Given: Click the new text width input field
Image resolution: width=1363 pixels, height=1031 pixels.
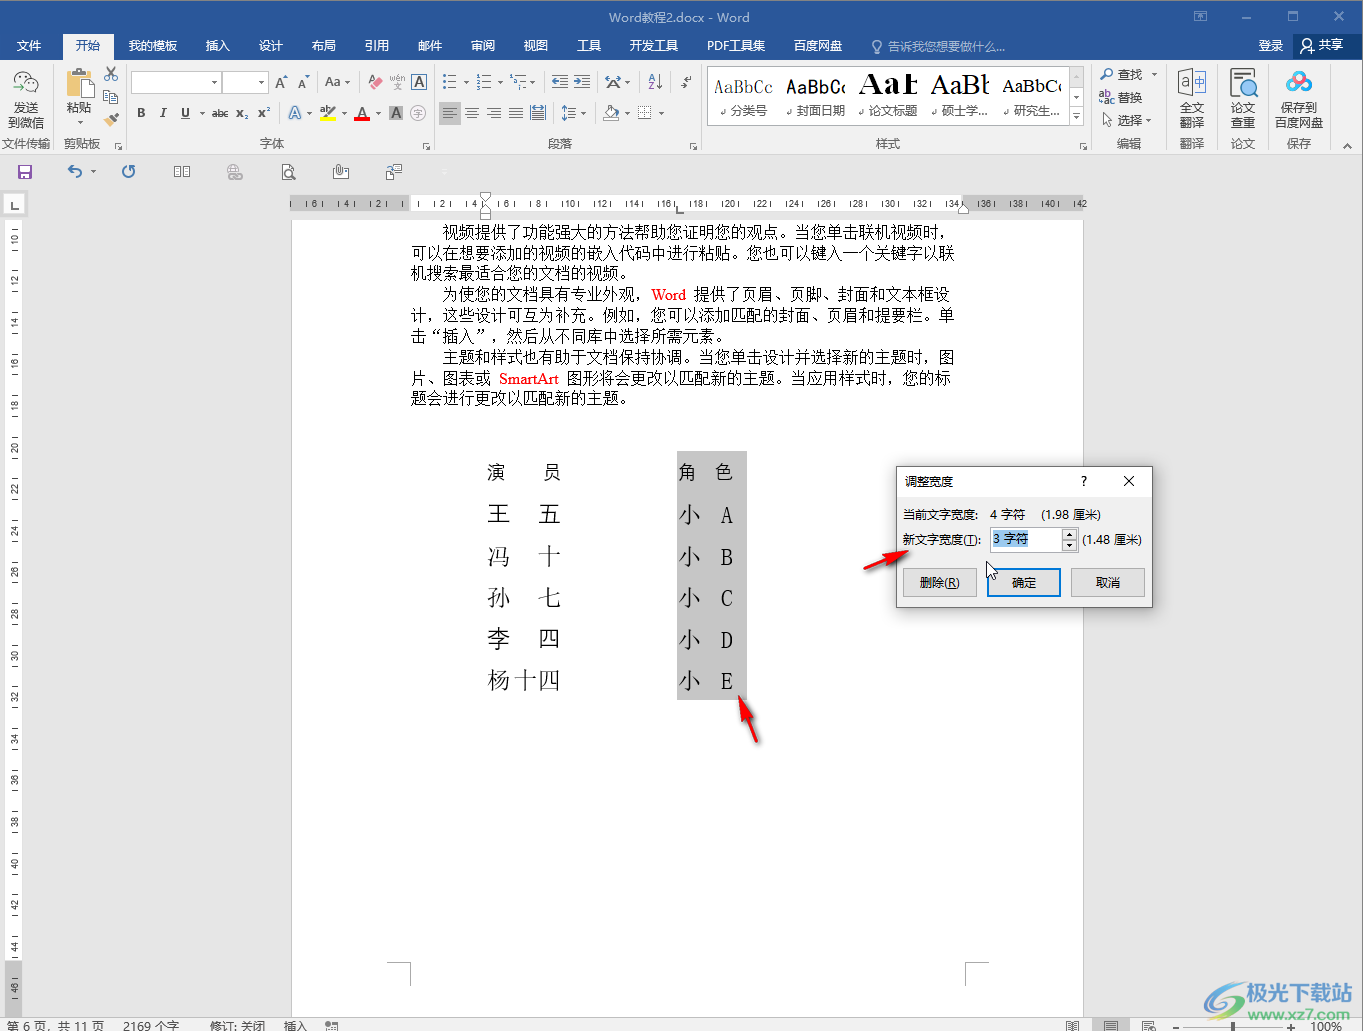Looking at the screenshot, I should pos(1025,539).
